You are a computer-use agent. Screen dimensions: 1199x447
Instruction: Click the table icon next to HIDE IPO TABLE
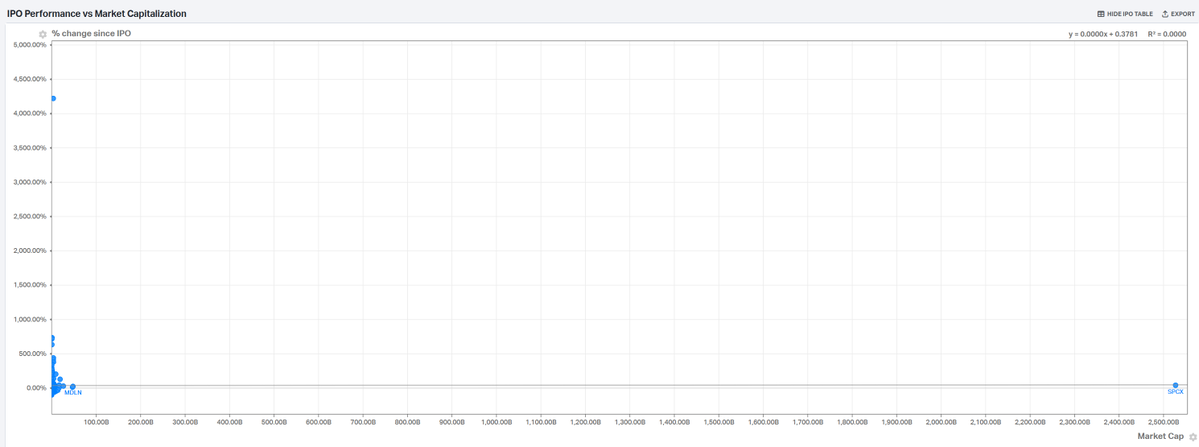(x=1100, y=14)
